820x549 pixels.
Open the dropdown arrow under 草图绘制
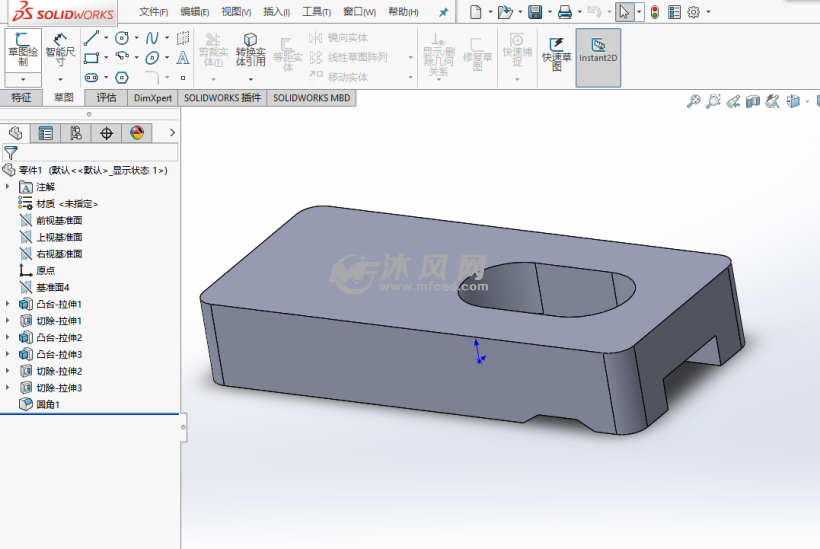pos(22,79)
